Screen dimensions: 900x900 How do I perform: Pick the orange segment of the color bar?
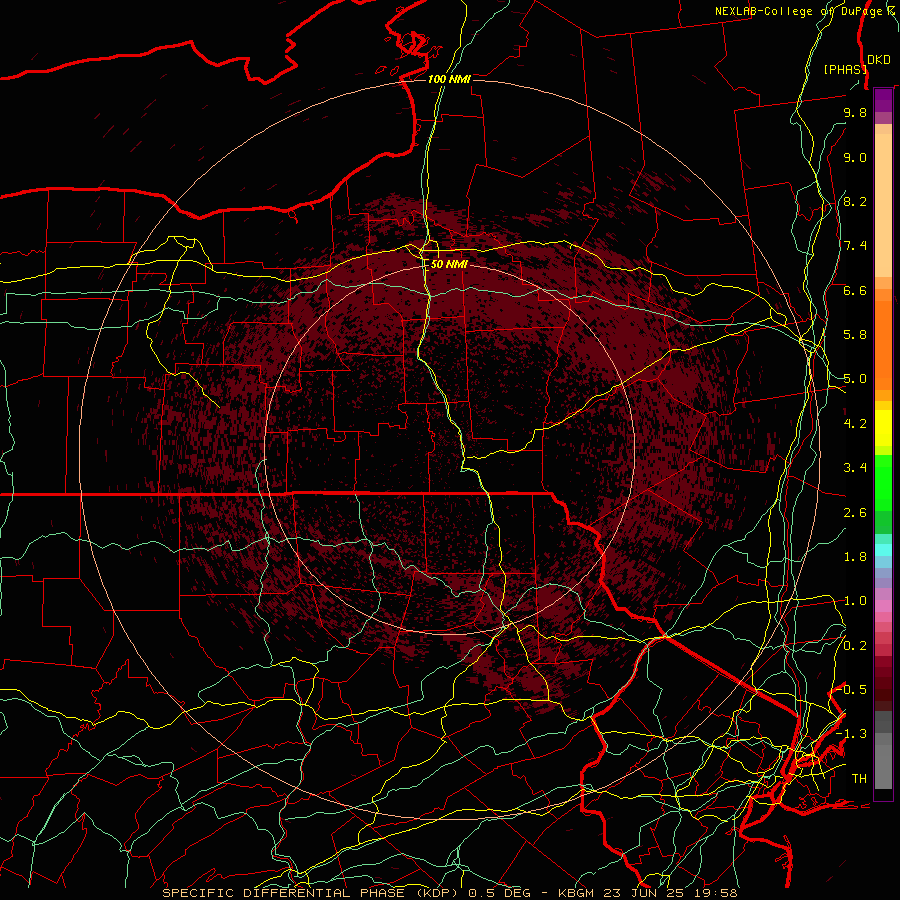(x=883, y=345)
